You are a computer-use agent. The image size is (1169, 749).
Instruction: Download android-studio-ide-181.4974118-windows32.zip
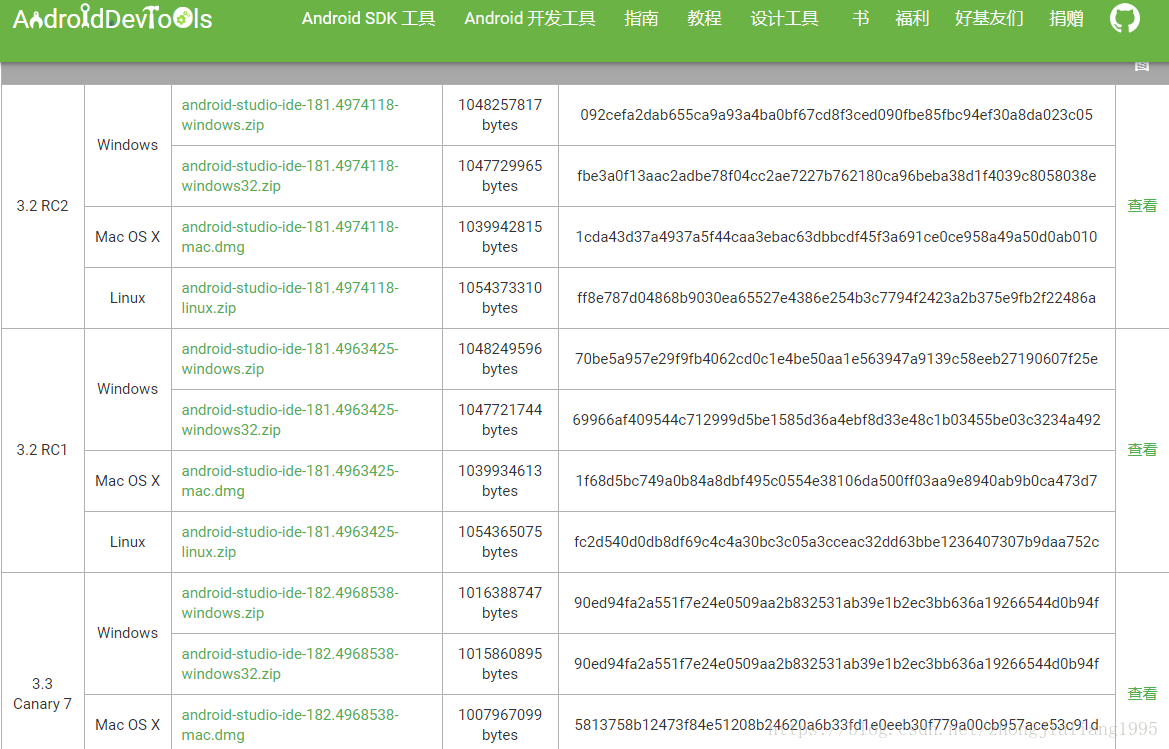coord(290,176)
